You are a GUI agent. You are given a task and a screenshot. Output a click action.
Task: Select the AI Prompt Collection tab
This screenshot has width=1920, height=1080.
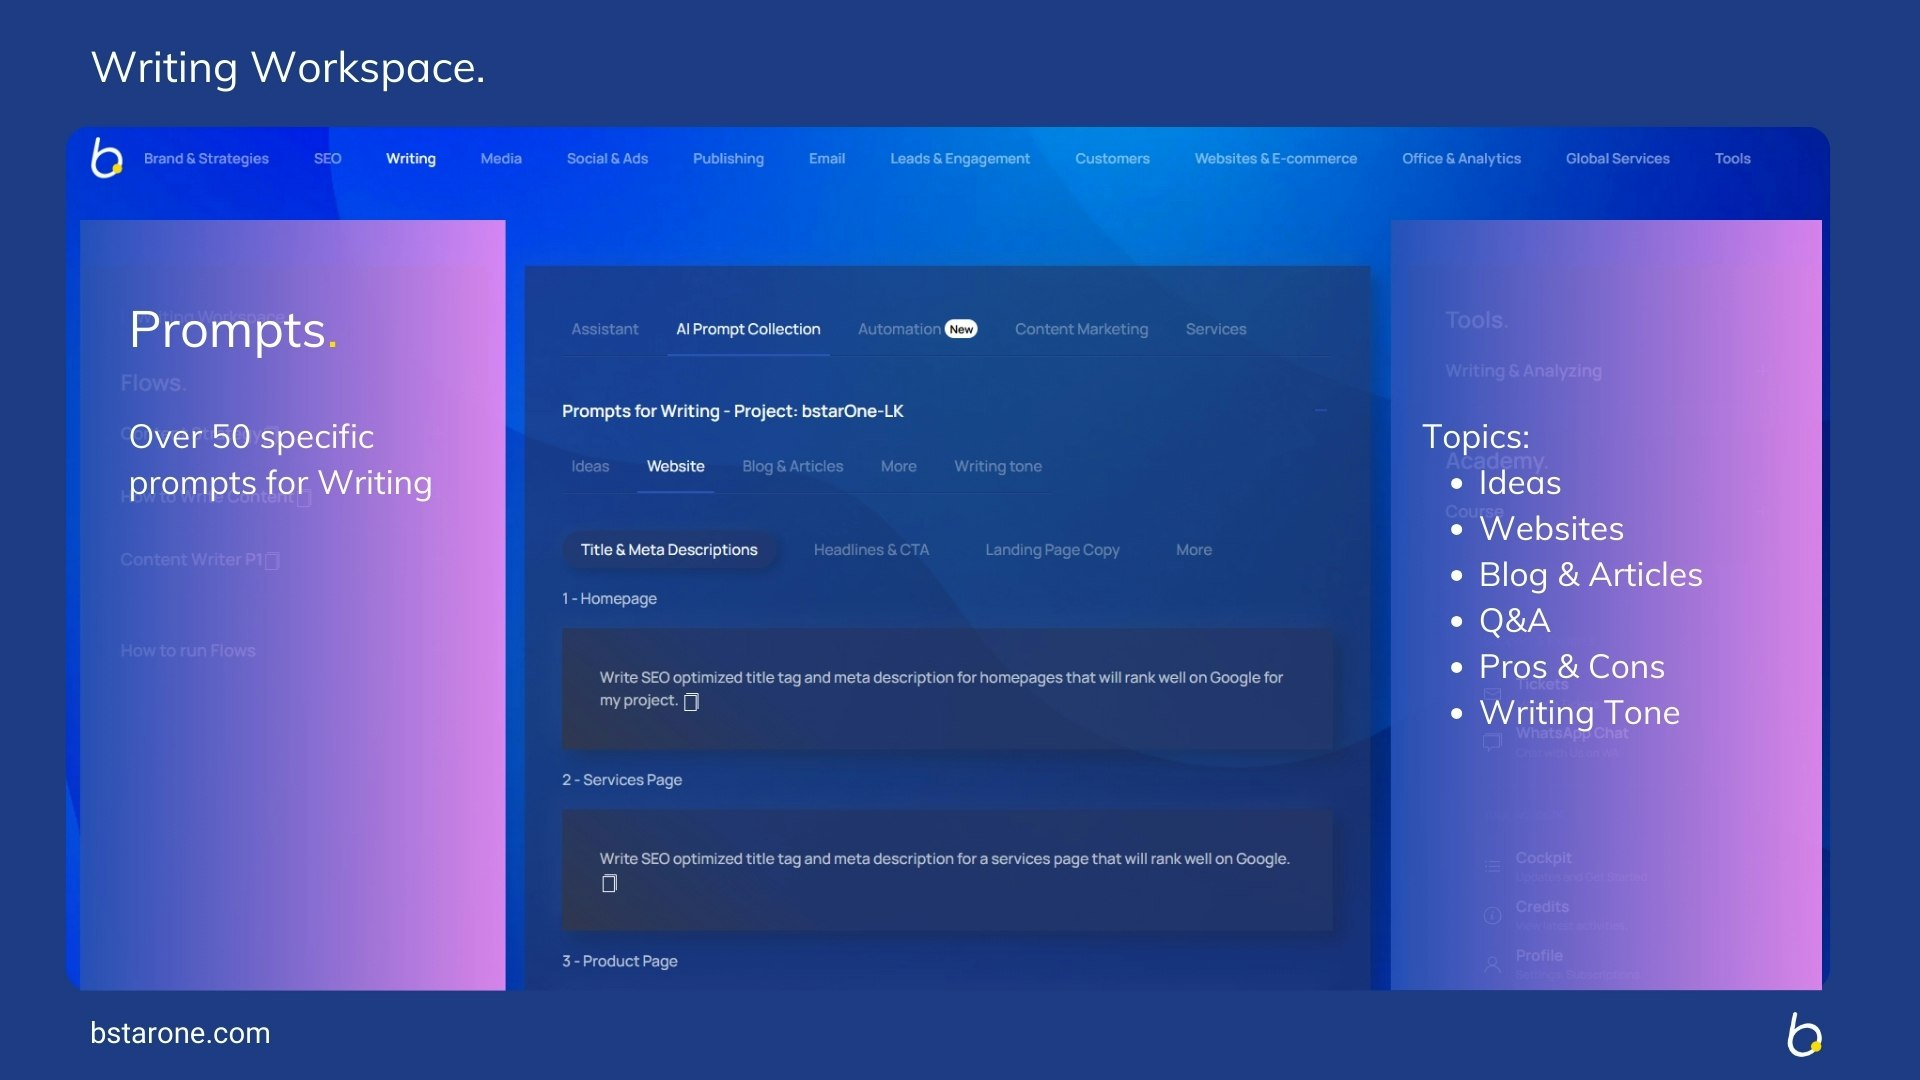(748, 329)
